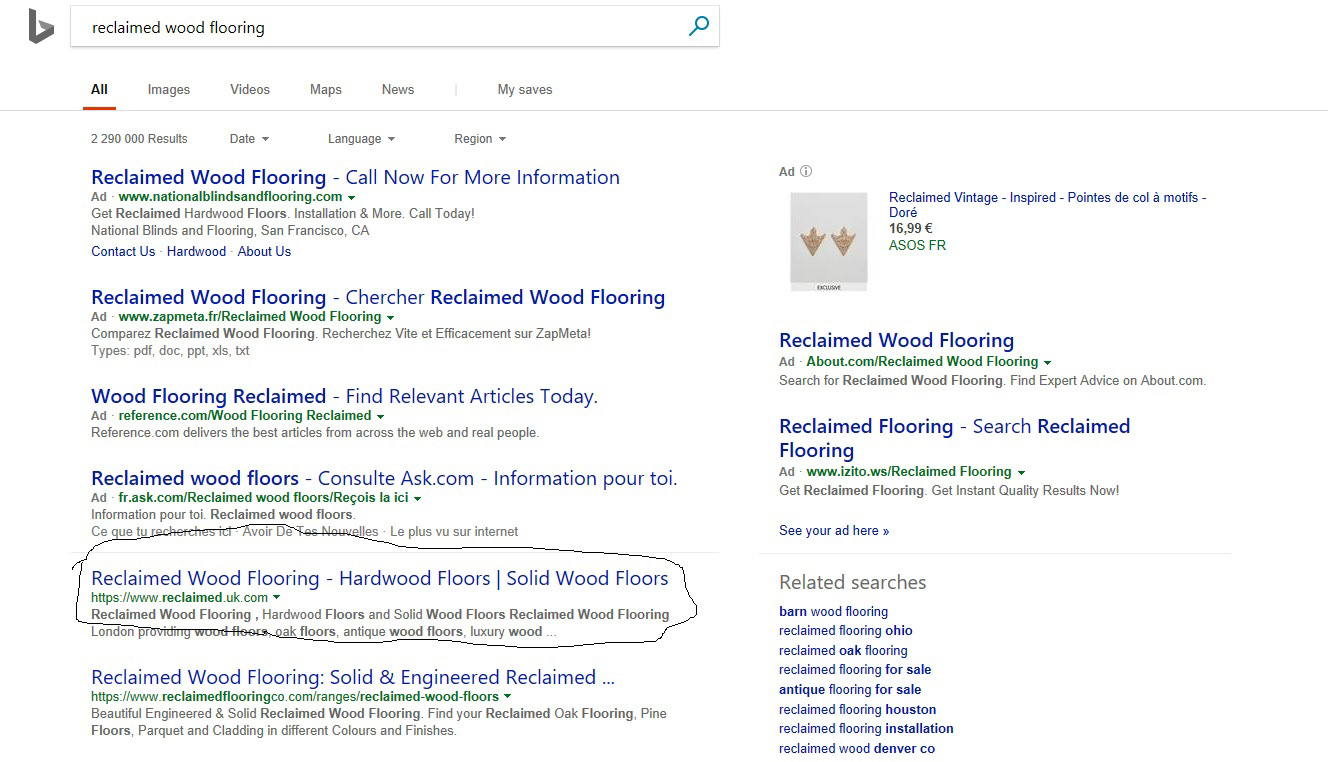Open Reclaimed Wood Flooring - Hardwood Floors result
The width and height of the screenshot is (1328, 762).
point(379,578)
